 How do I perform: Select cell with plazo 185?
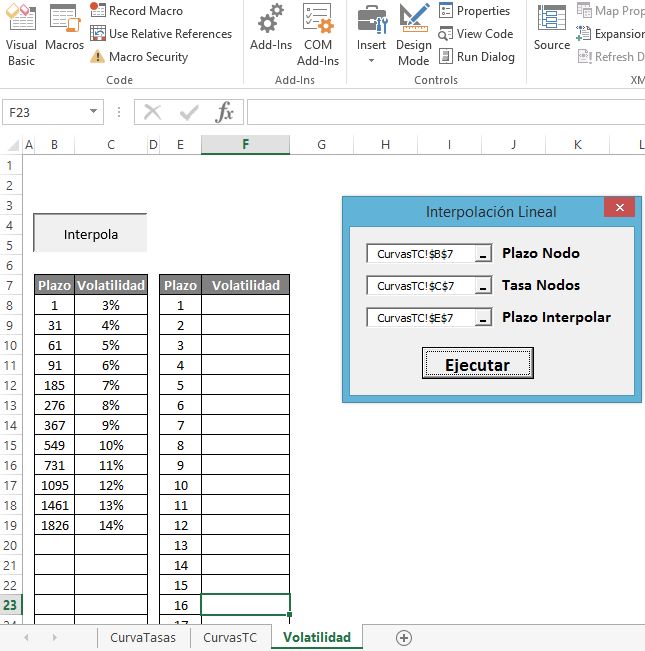54,385
